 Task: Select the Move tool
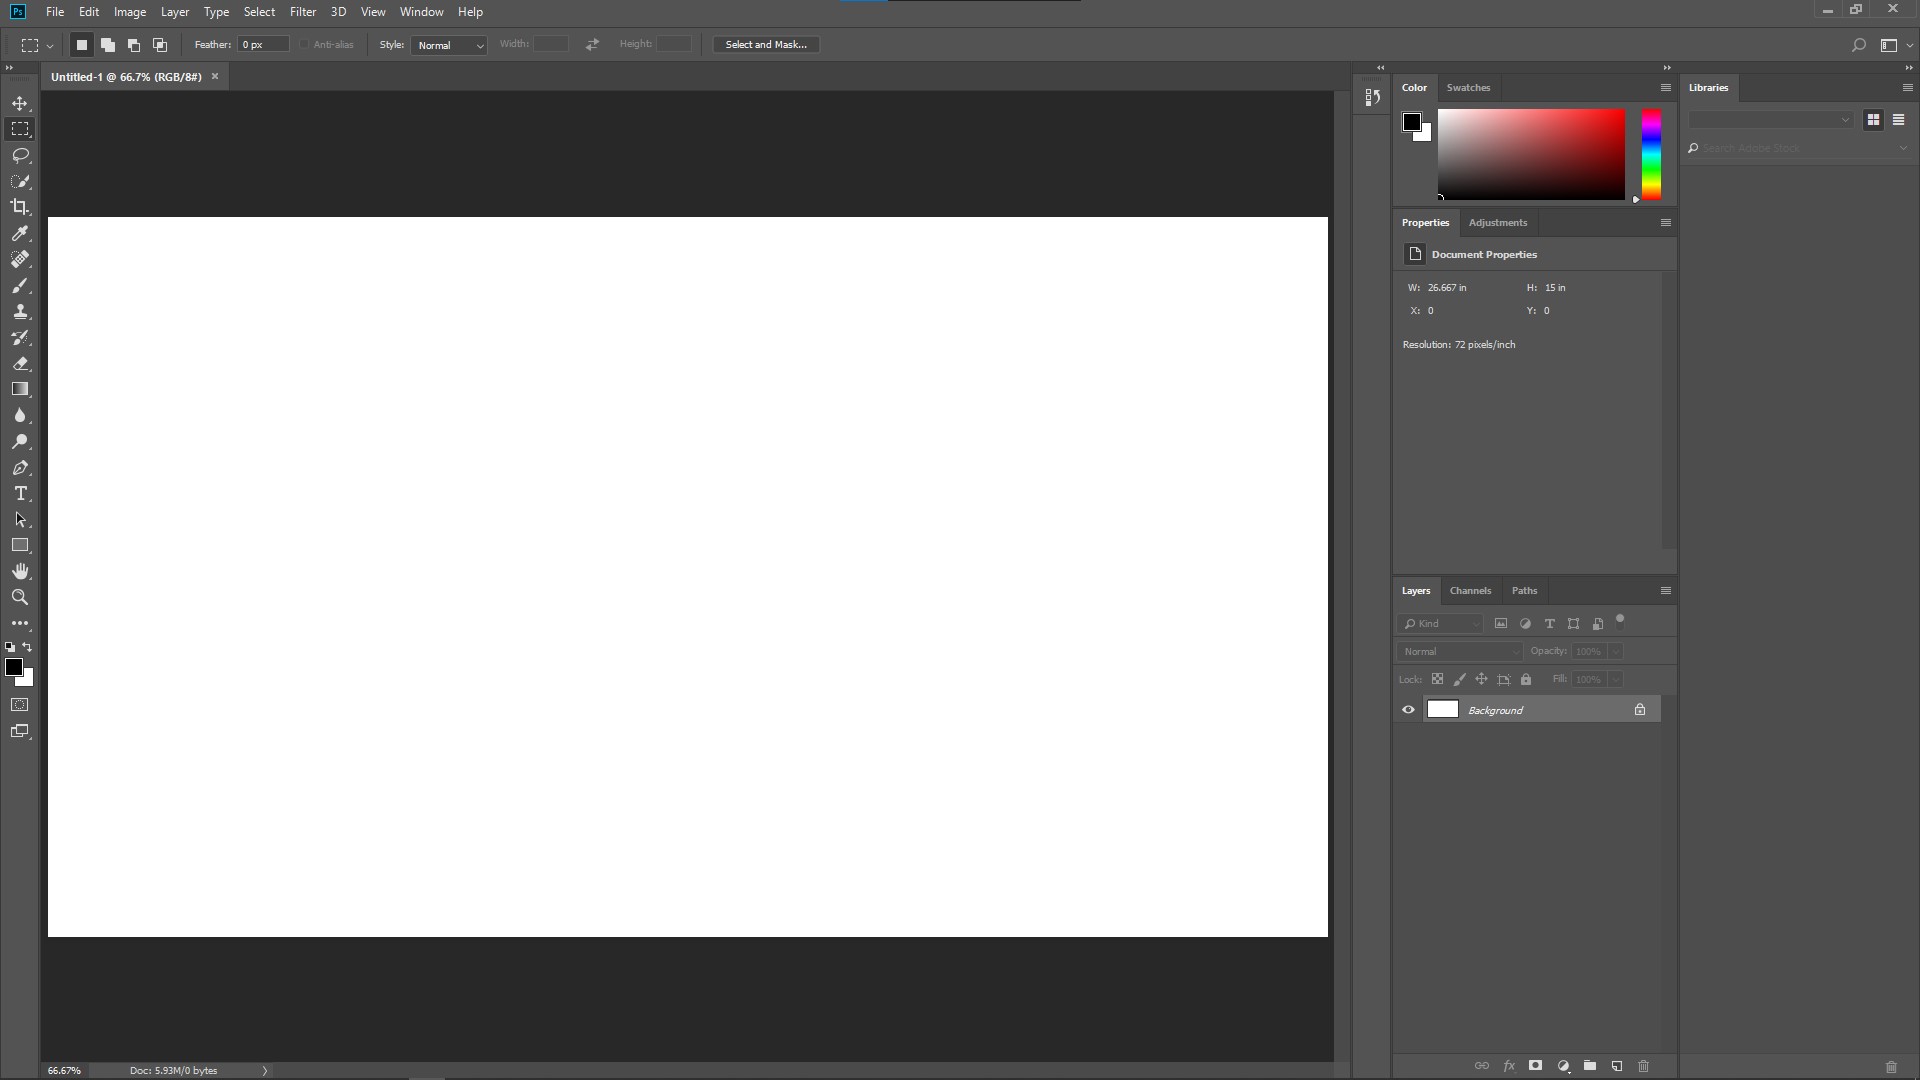tap(20, 104)
